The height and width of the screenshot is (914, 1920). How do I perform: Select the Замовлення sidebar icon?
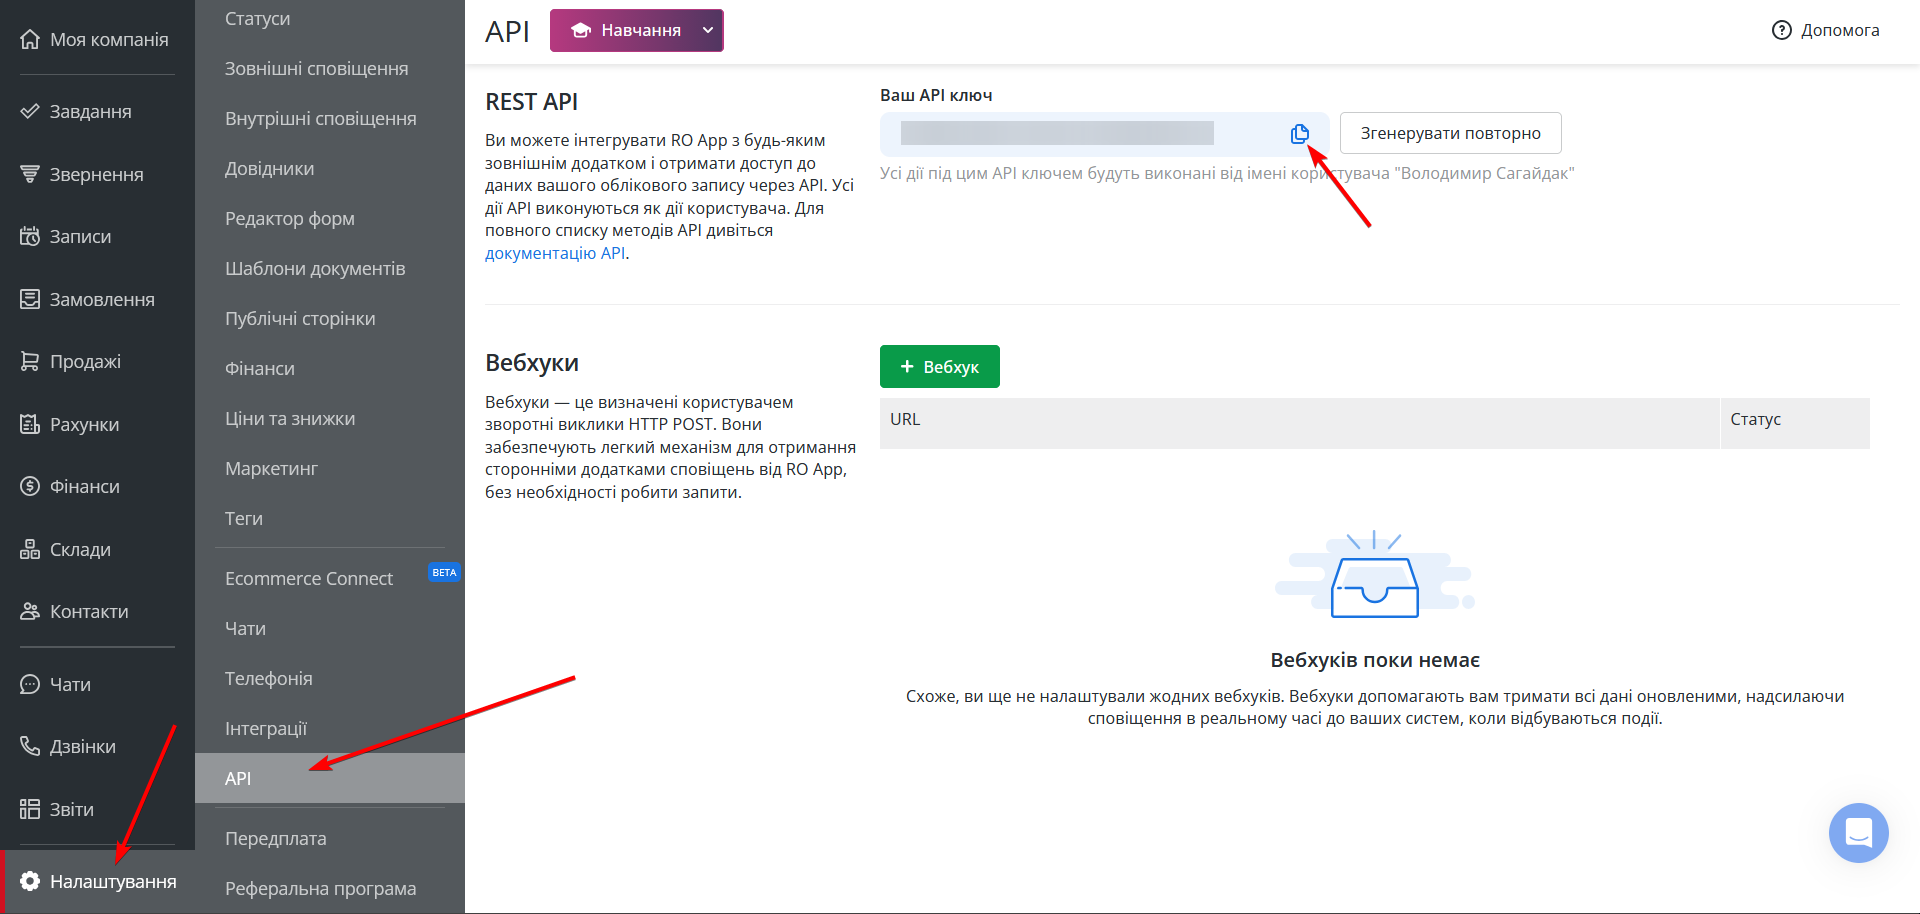pos(29,298)
